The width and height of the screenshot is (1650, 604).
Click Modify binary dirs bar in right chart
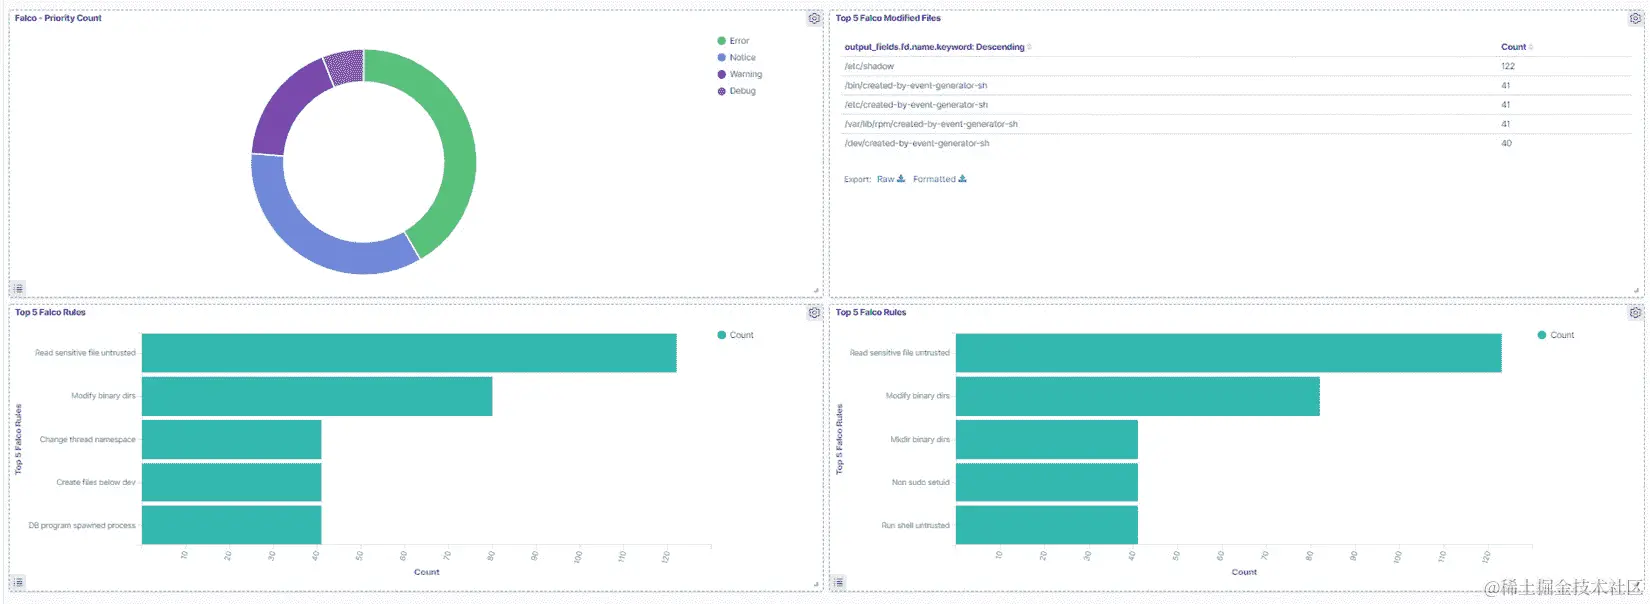coord(1138,396)
